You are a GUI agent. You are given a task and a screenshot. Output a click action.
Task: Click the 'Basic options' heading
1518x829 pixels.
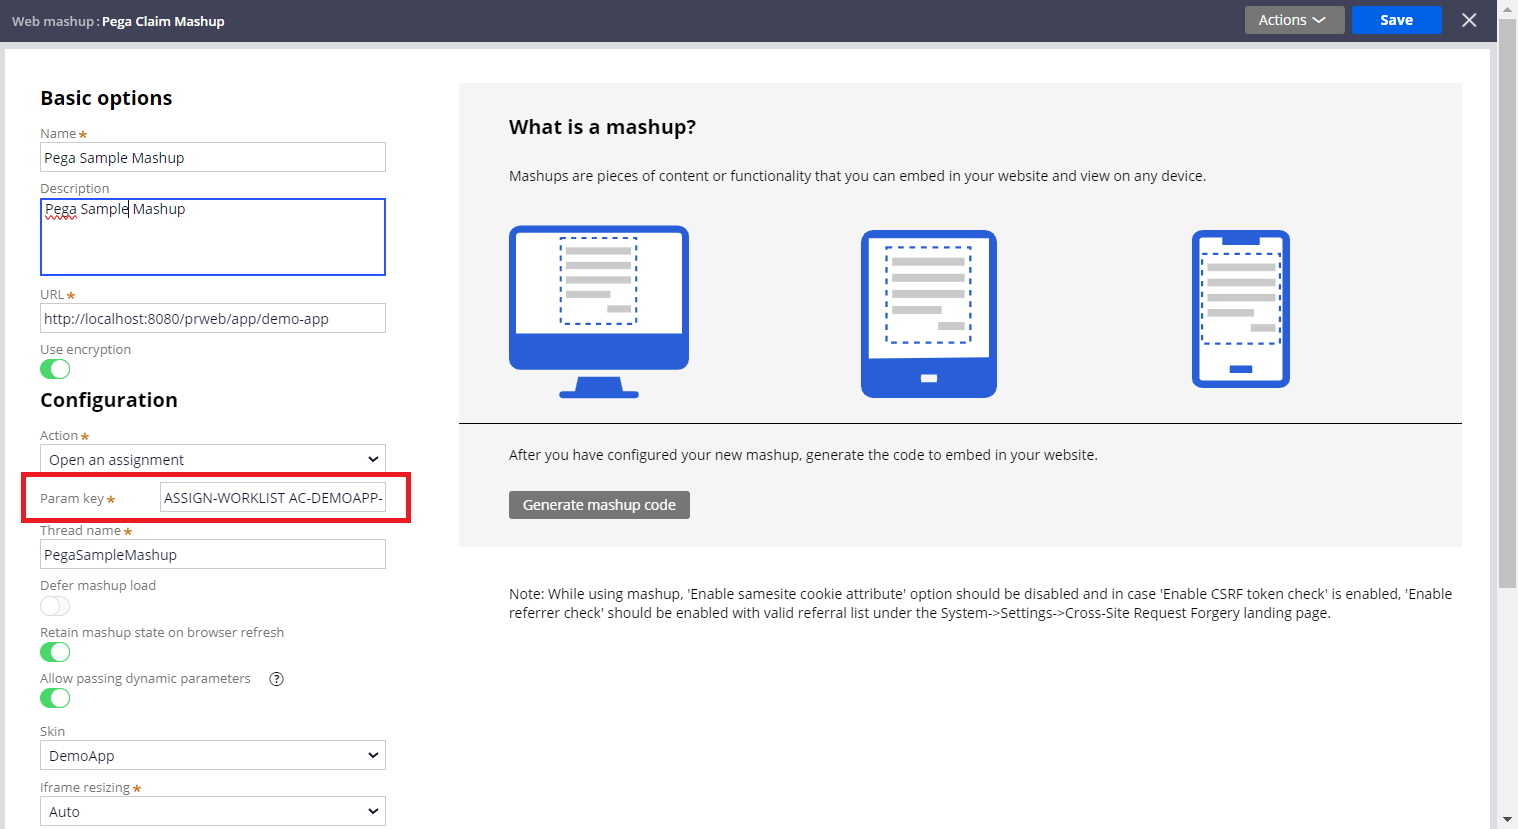(x=106, y=98)
